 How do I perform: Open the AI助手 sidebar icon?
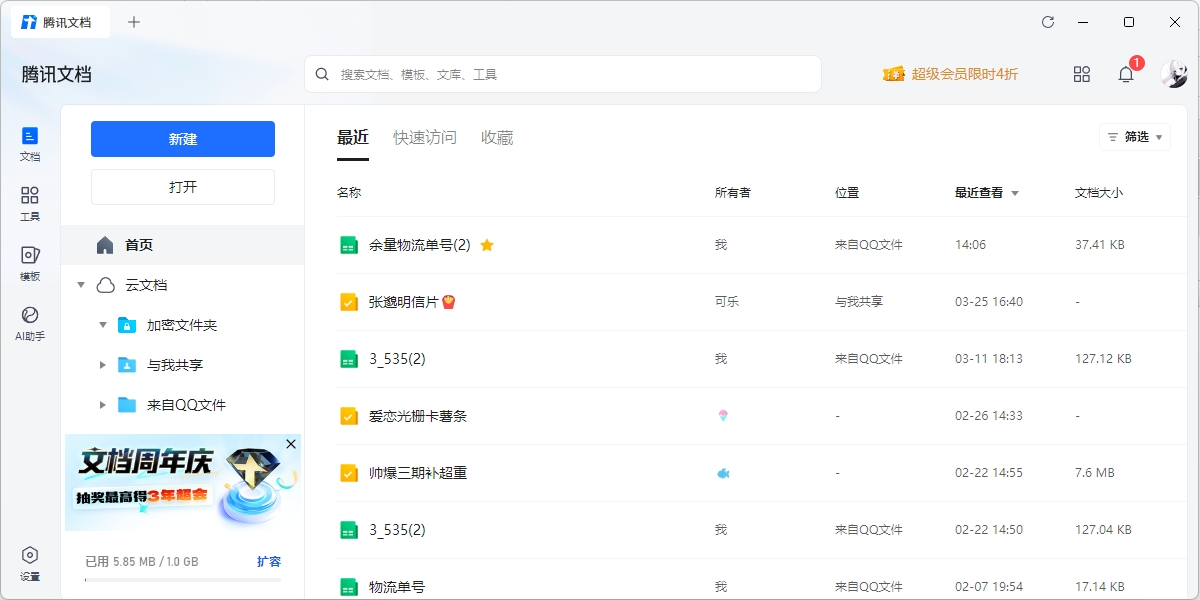[30, 323]
